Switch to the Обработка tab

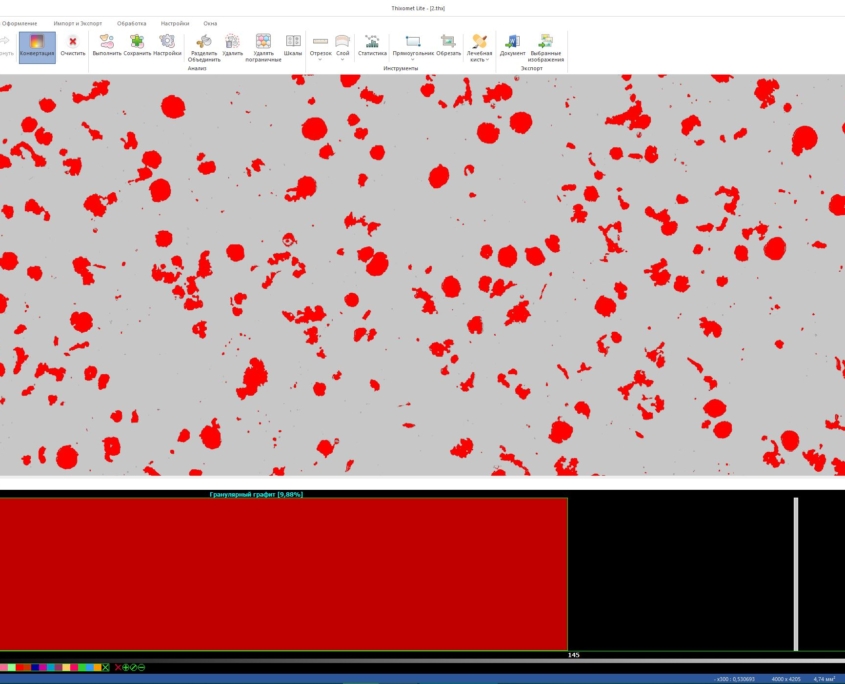[131, 23]
